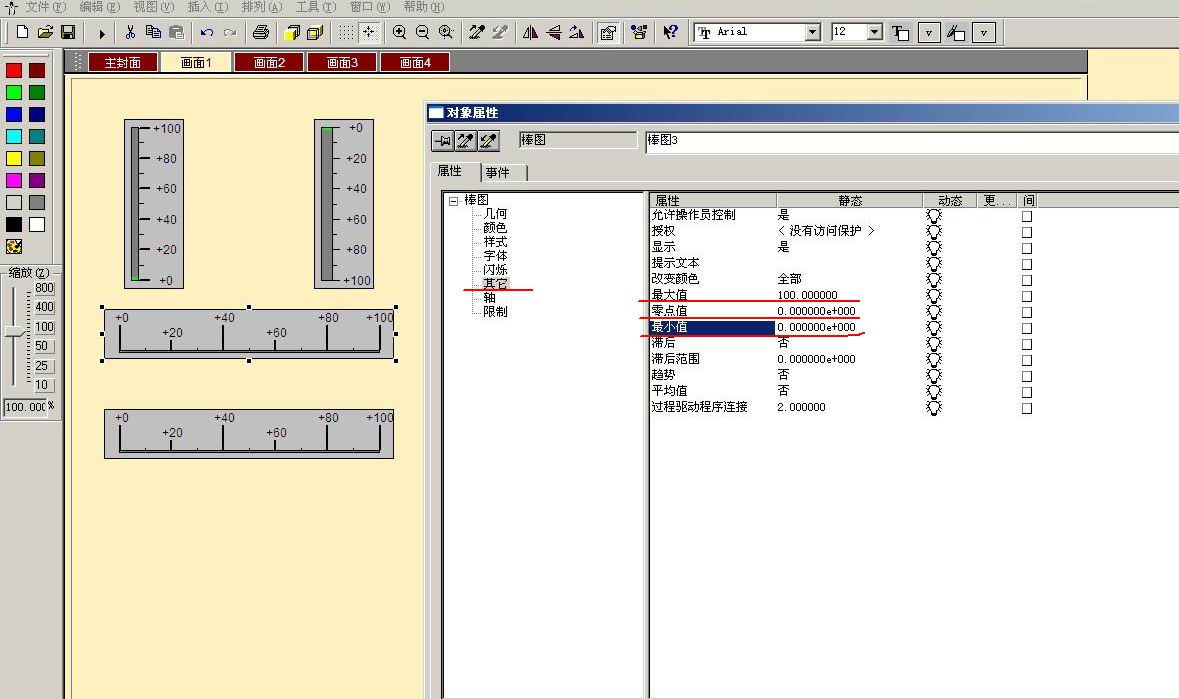Select the Print tool in the toolbar
Viewport: 1179px width, 699px height.
(259, 32)
